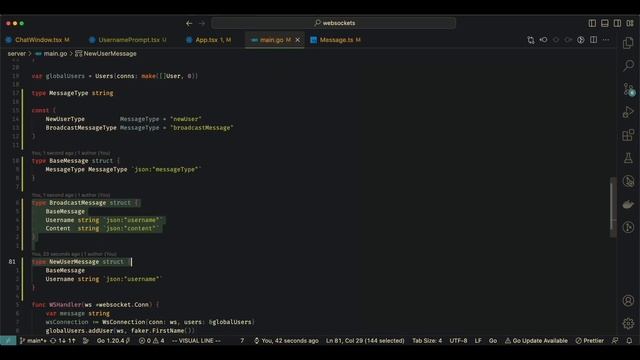Click Go Update Available warning
640x360 pixels.
tap(536, 340)
